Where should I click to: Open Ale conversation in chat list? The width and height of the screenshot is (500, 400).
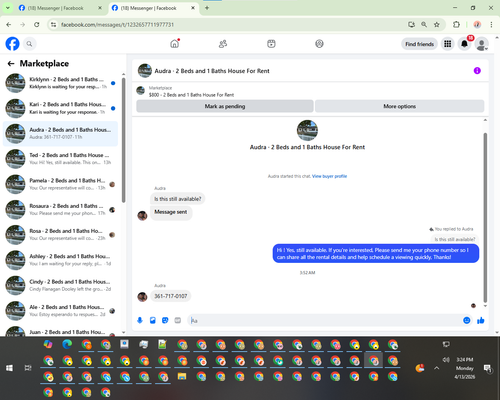tap(60, 311)
